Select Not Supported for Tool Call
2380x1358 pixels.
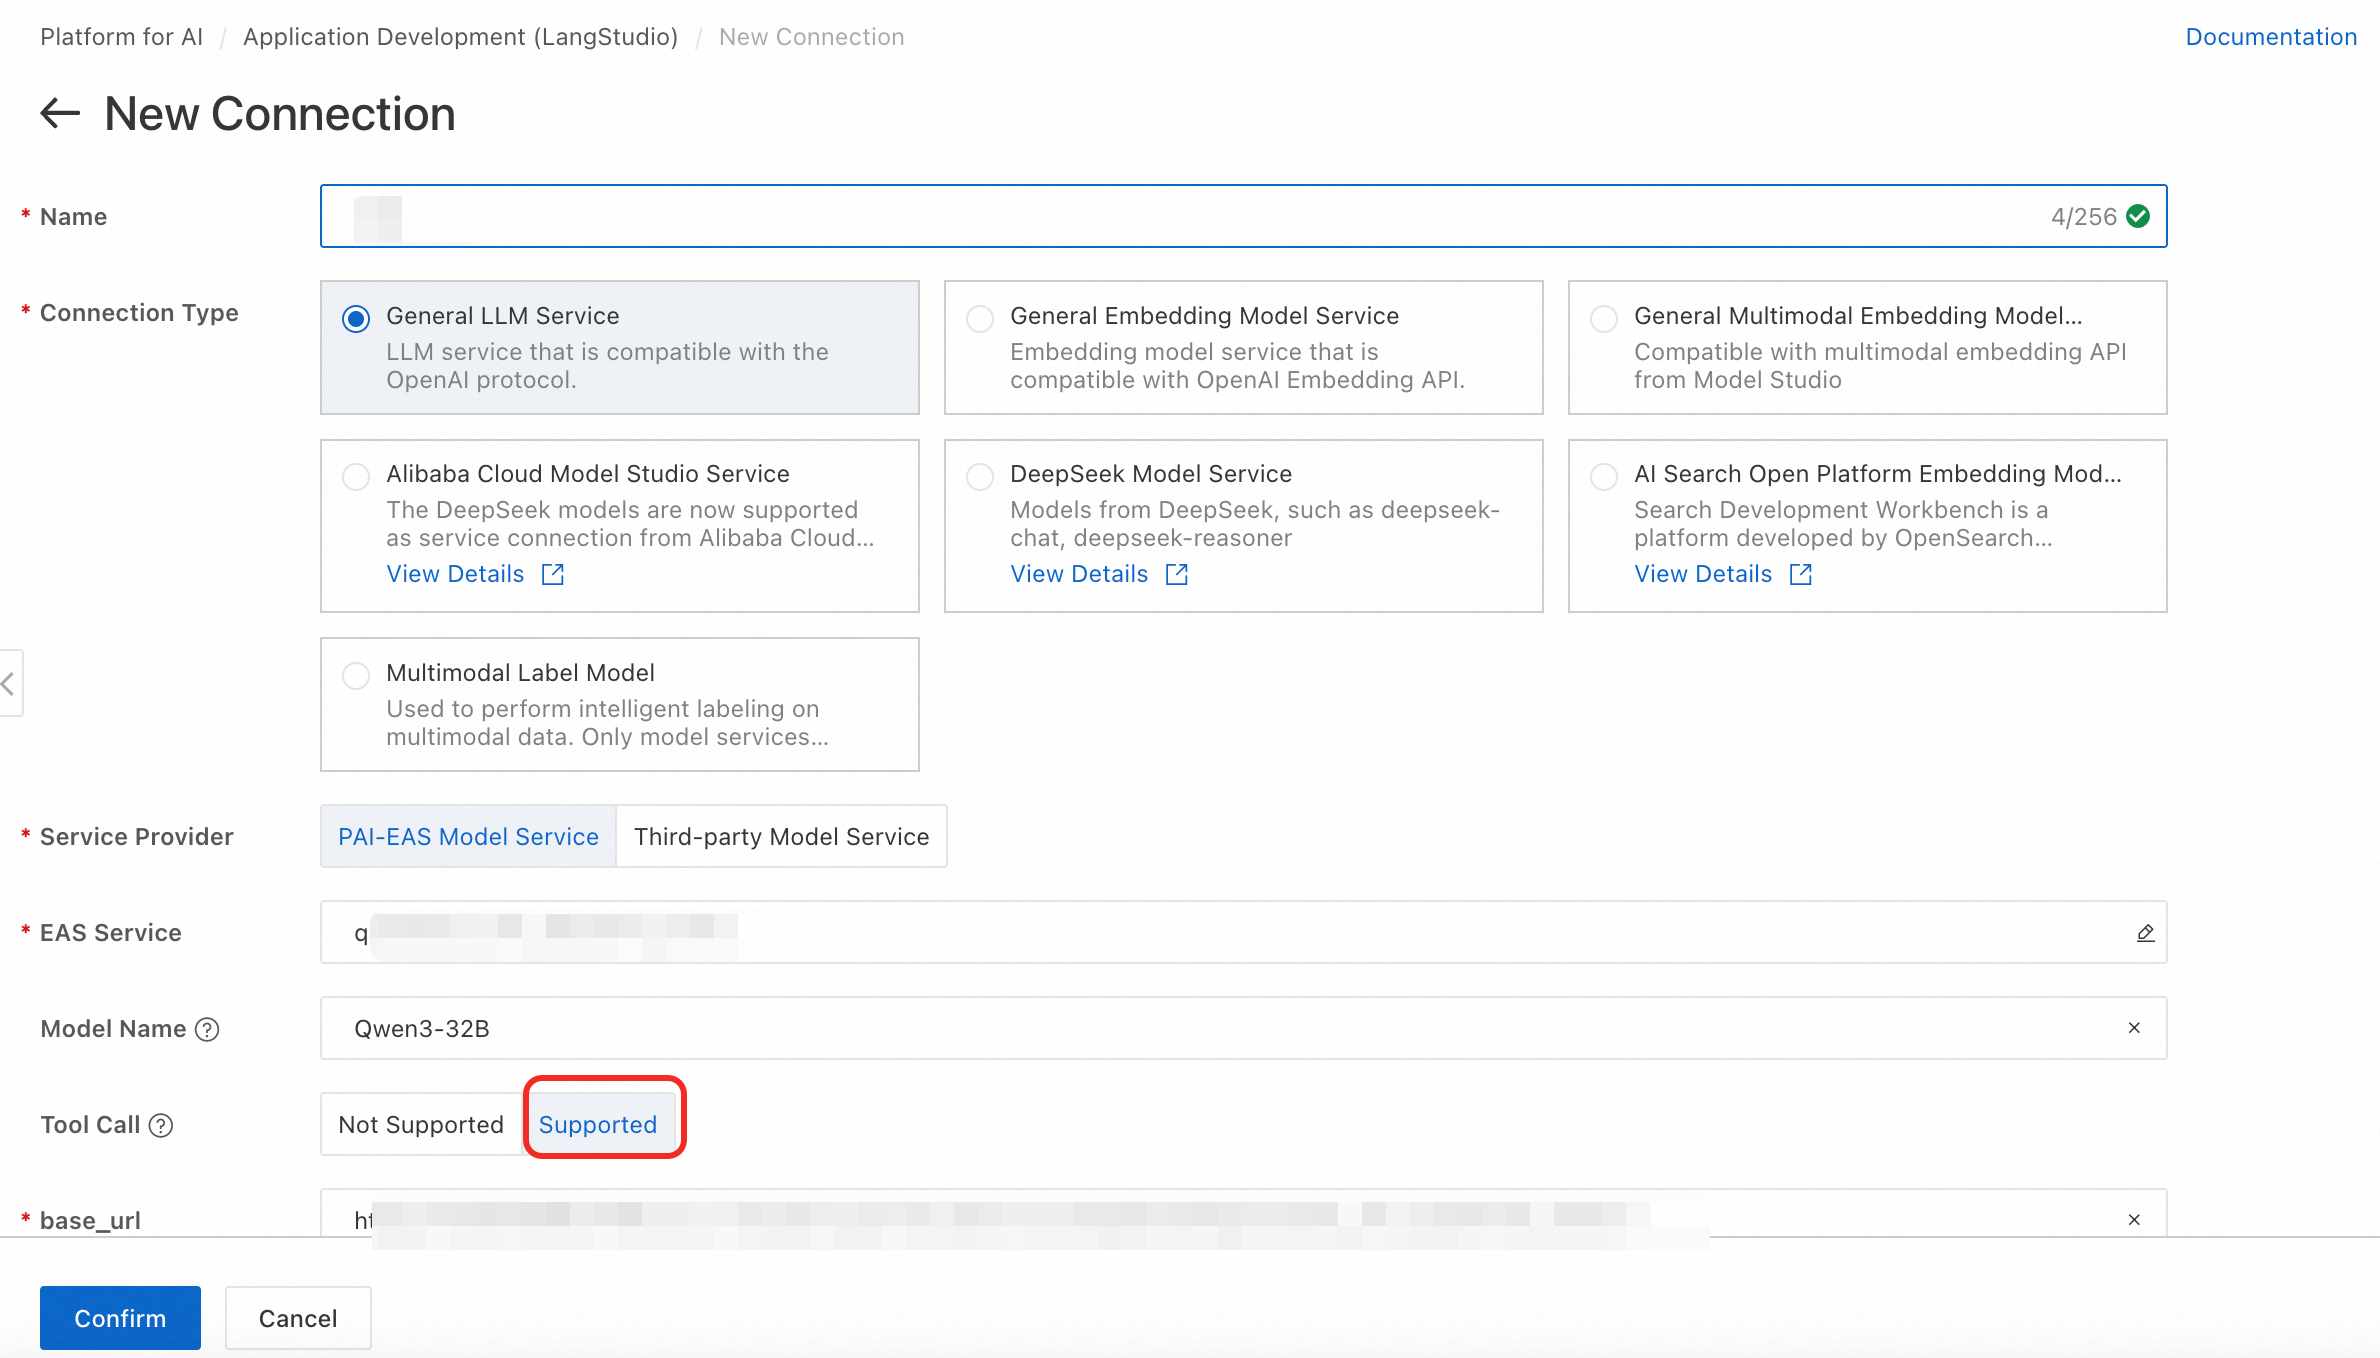click(x=421, y=1124)
